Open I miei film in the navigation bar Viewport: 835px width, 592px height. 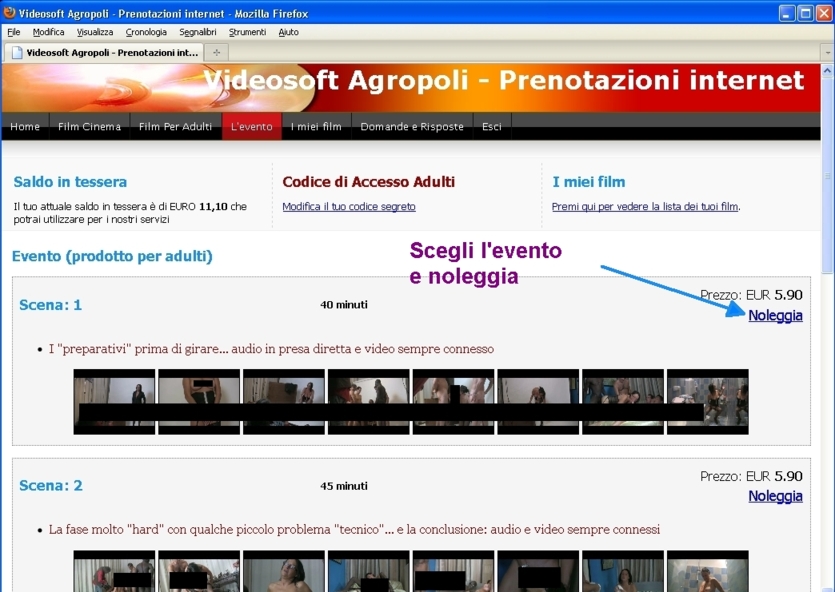[x=316, y=127]
